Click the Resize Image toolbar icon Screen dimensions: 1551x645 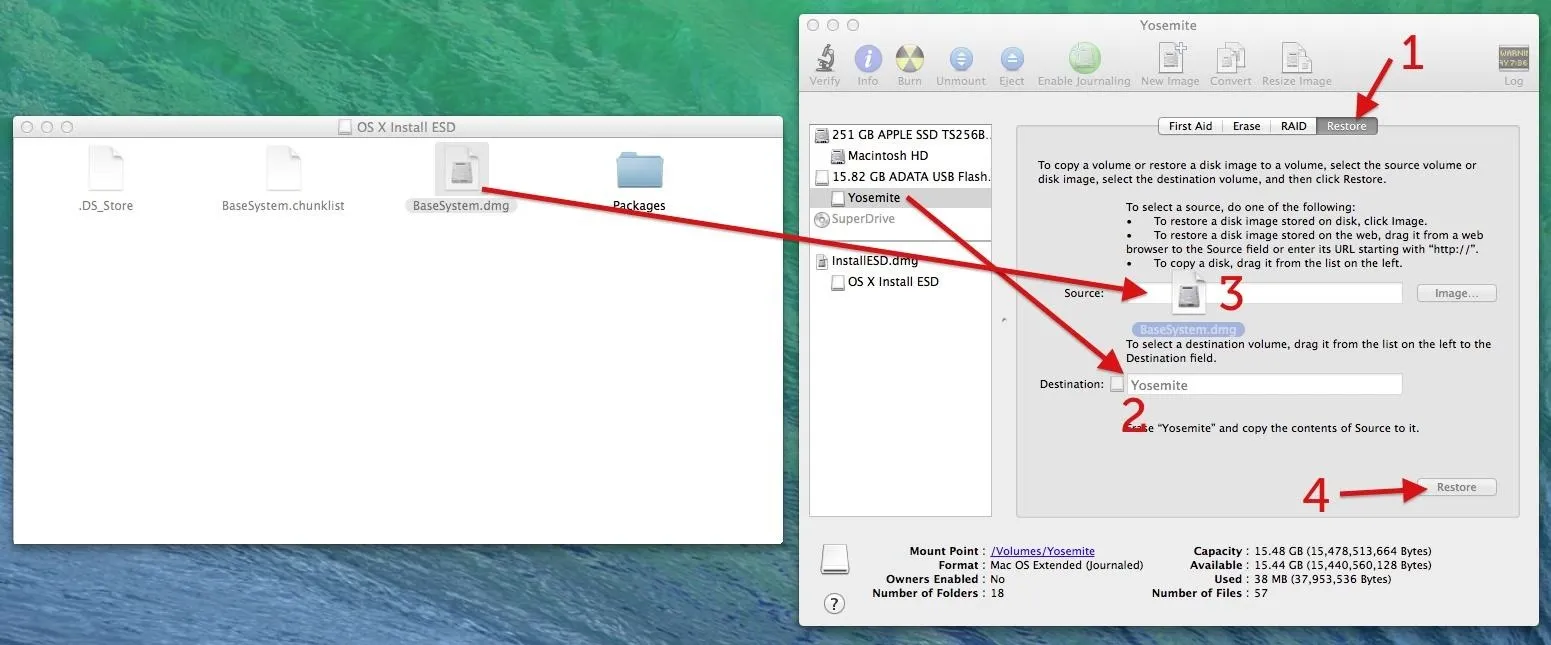[x=1297, y=58]
